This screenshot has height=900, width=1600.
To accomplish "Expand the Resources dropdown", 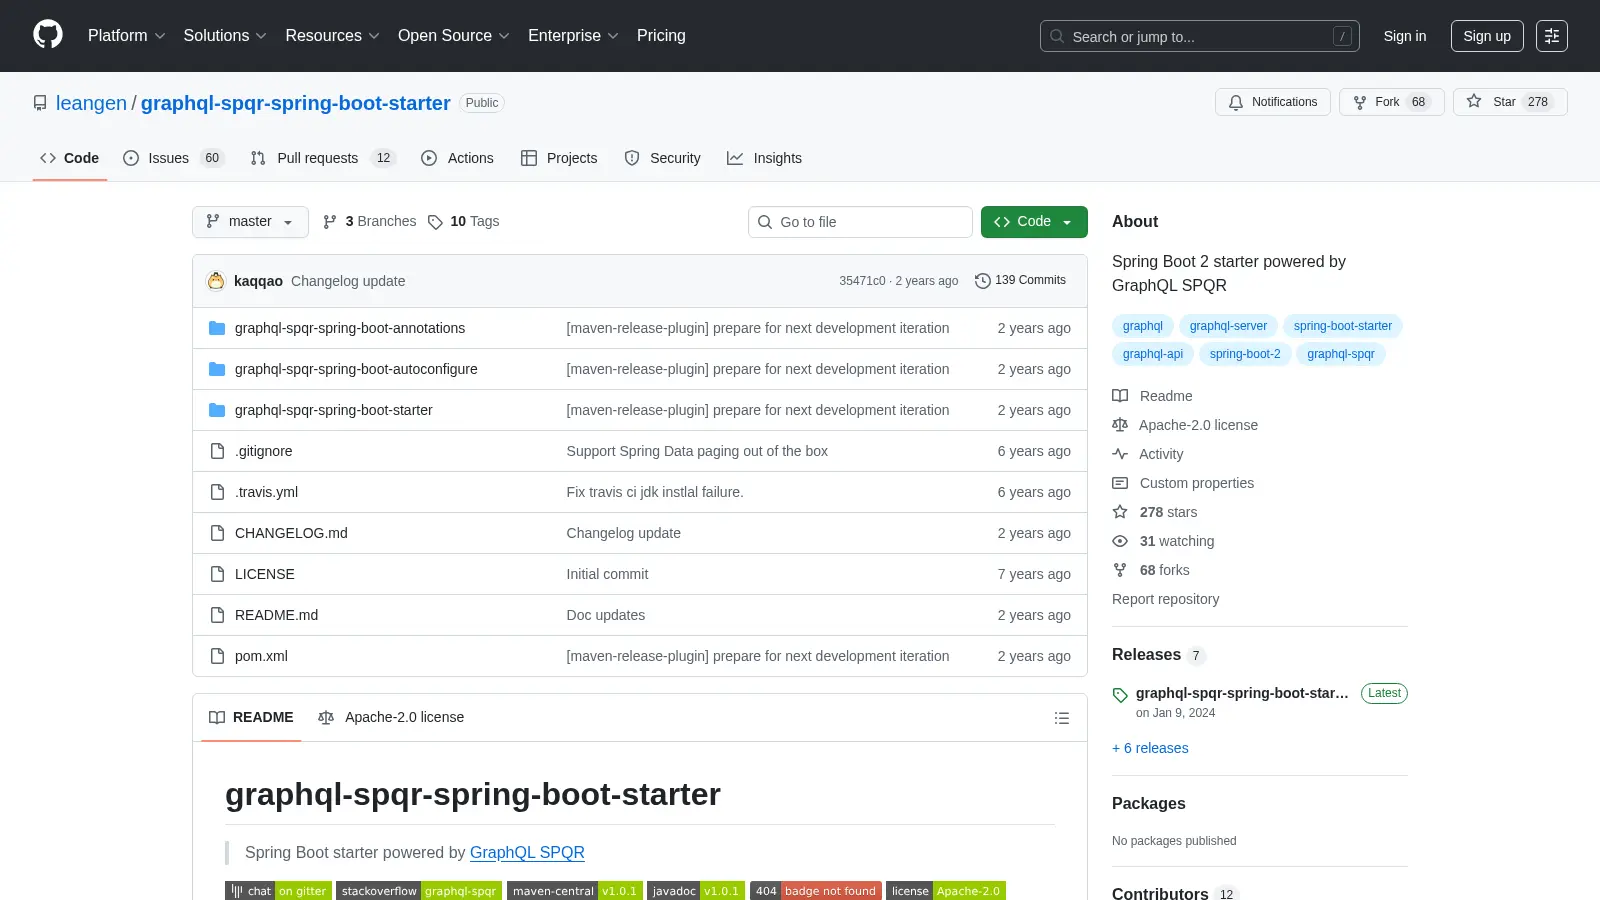I will pos(332,36).
